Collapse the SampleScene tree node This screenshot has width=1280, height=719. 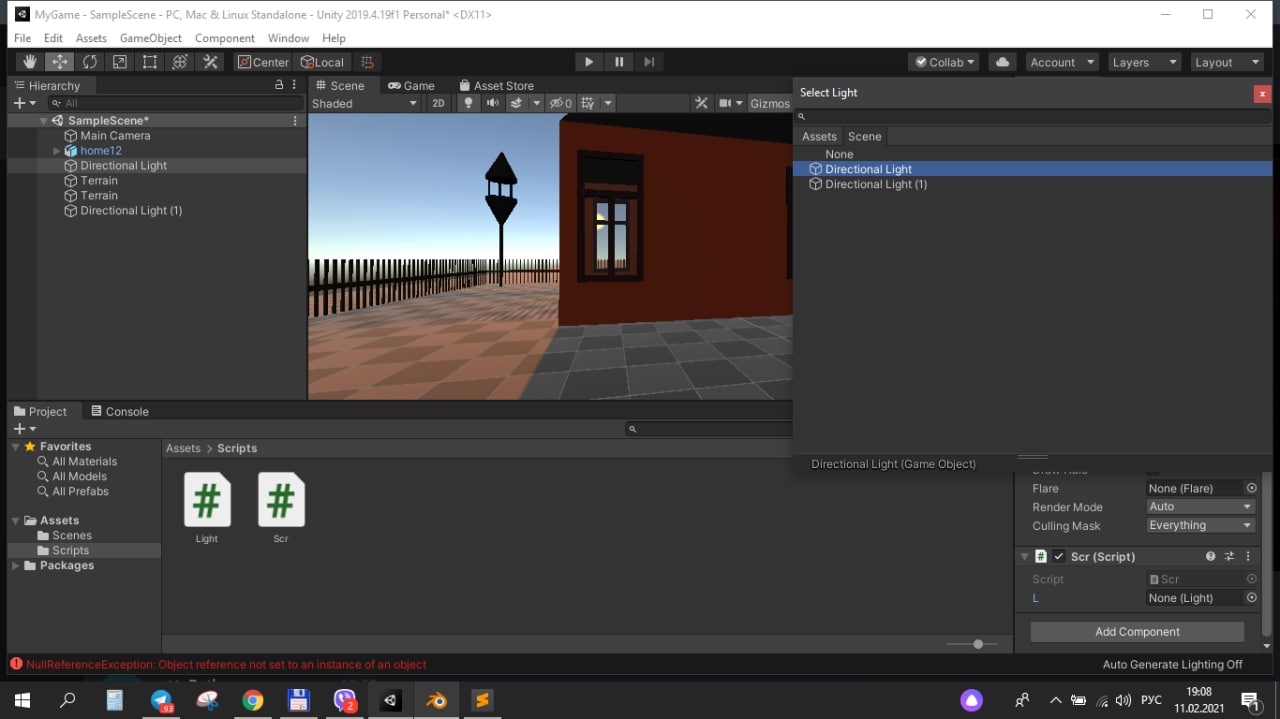click(x=43, y=121)
